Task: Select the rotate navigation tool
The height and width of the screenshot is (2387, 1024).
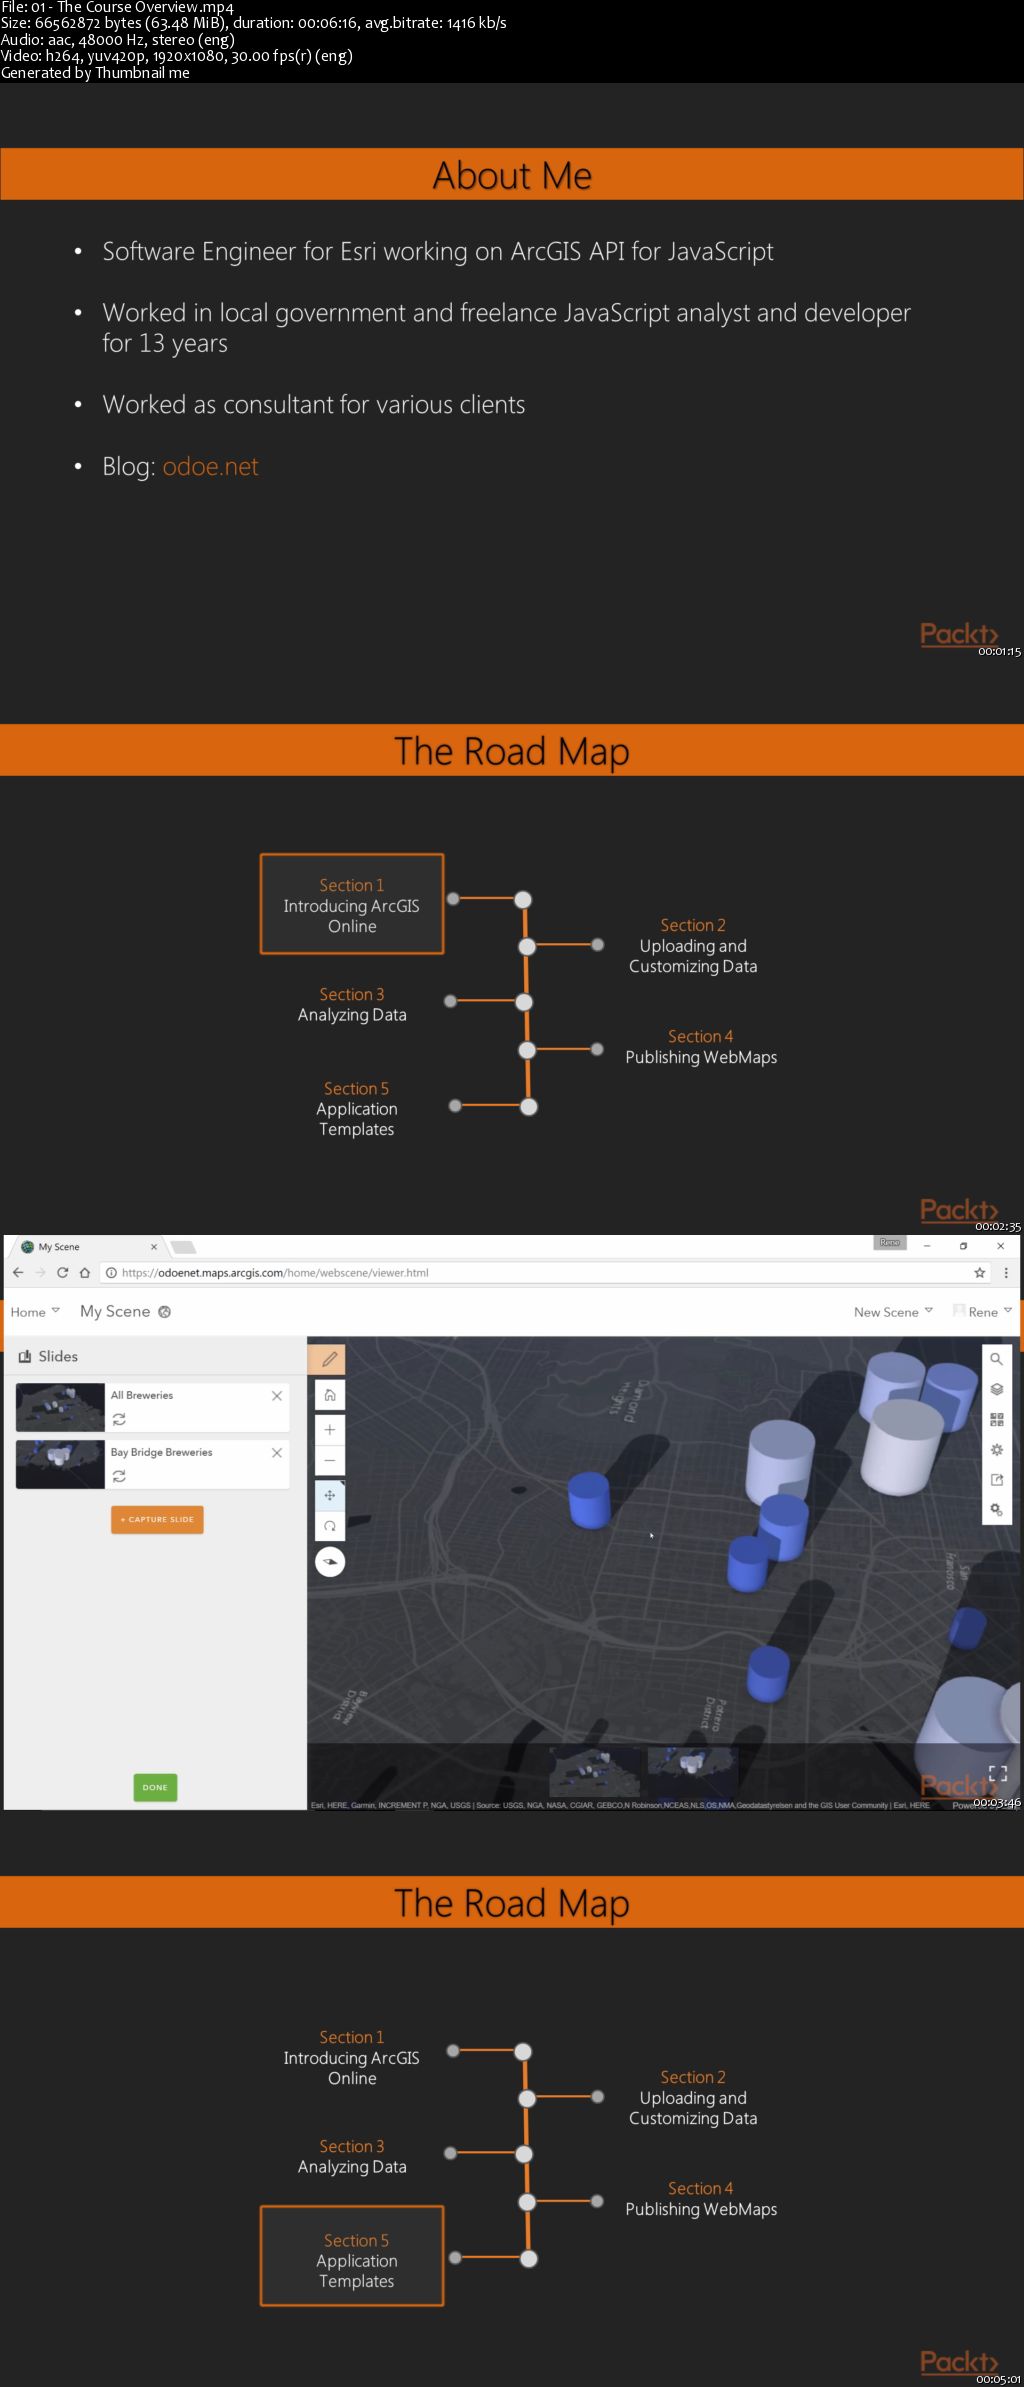Action: [x=330, y=1526]
